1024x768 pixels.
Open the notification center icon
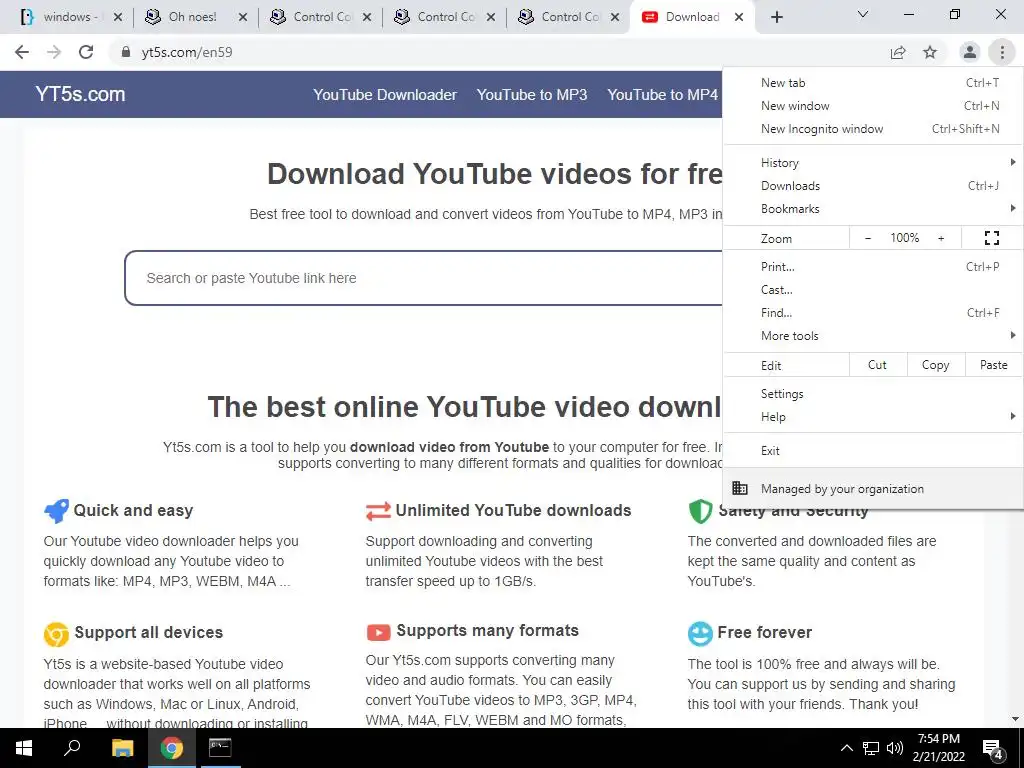point(993,750)
